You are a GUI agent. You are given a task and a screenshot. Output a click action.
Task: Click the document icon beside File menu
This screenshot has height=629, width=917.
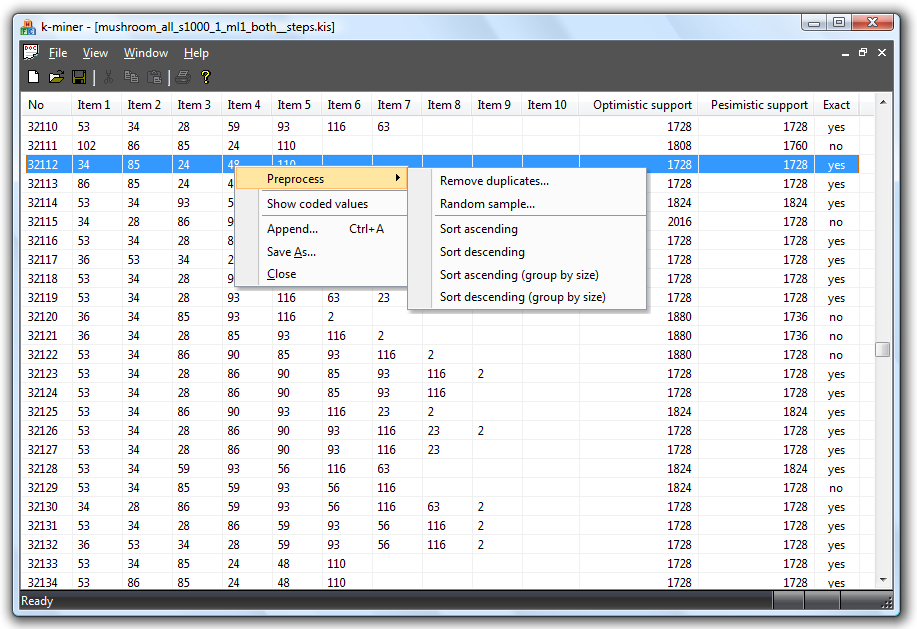(x=30, y=53)
